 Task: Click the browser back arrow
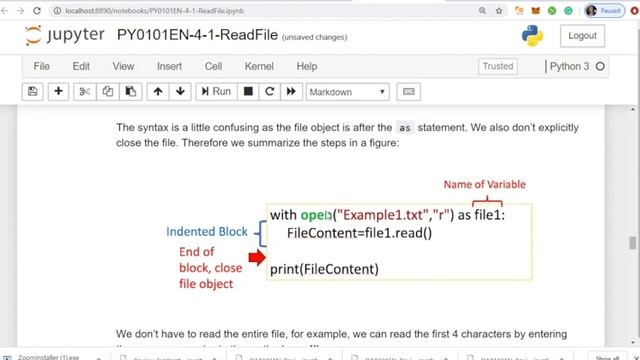point(5,11)
